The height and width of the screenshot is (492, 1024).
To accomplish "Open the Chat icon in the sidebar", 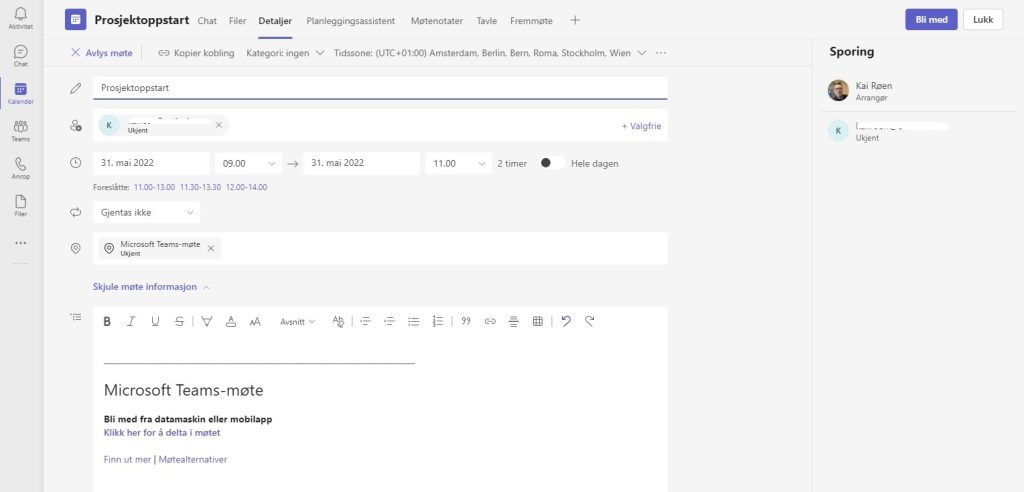I will click(x=21, y=56).
